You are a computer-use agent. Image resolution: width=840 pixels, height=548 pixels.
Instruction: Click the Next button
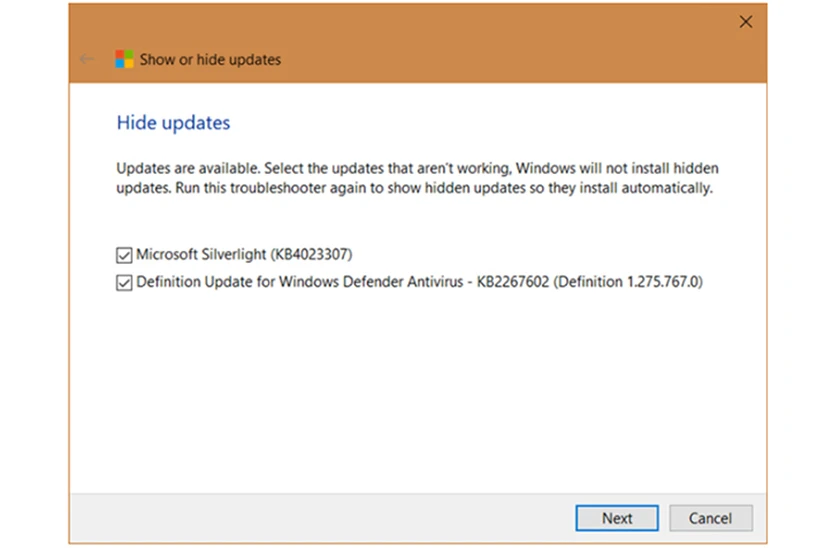[x=617, y=518]
